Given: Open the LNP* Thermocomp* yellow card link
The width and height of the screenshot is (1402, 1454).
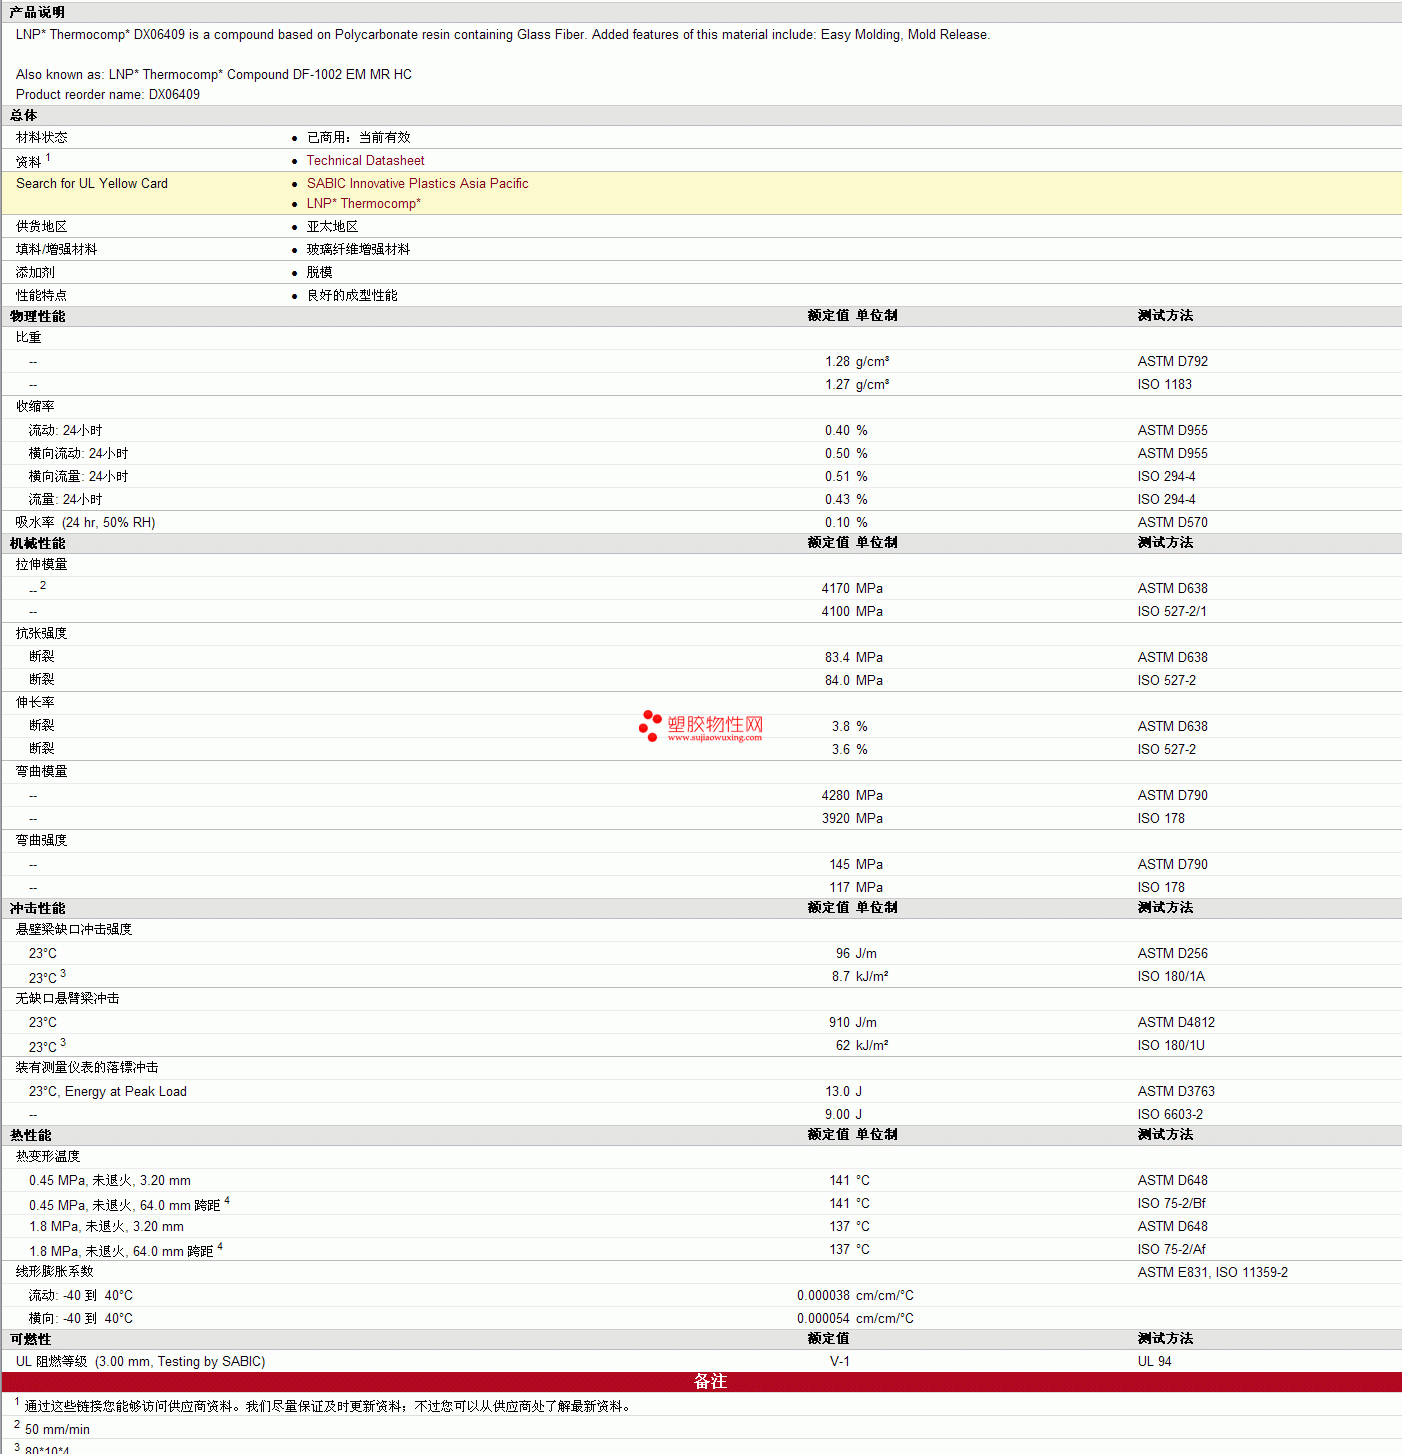Looking at the screenshot, I should pyautogui.click(x=363, y=203).
